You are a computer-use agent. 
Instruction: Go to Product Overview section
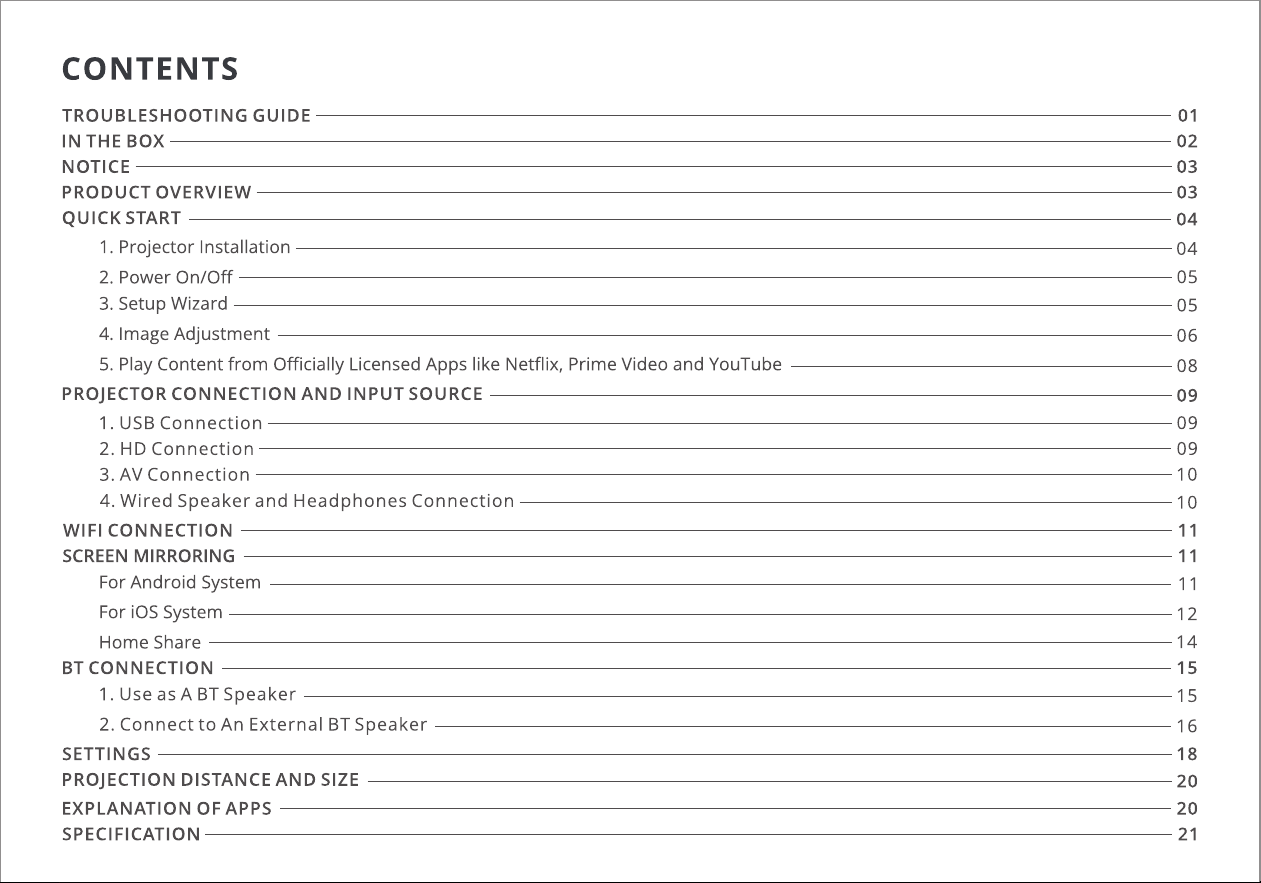coord(157,192)
